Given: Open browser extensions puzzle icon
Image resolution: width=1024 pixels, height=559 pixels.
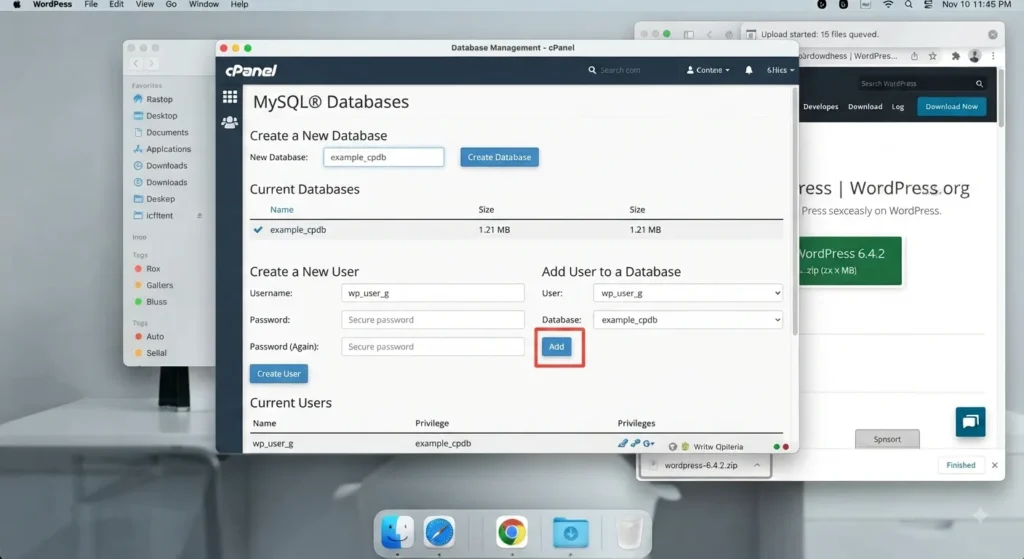Looking at the screenshot, I should [955, 56].
